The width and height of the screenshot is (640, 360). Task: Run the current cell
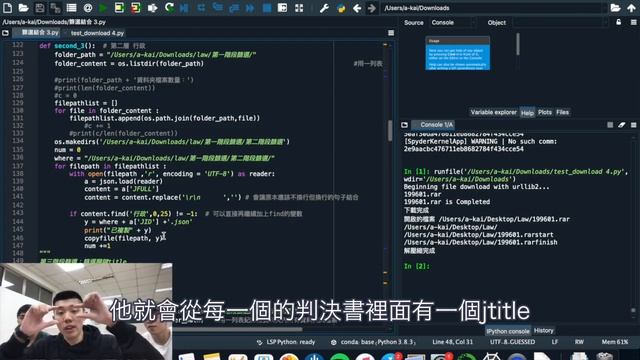tap(119, 8)
